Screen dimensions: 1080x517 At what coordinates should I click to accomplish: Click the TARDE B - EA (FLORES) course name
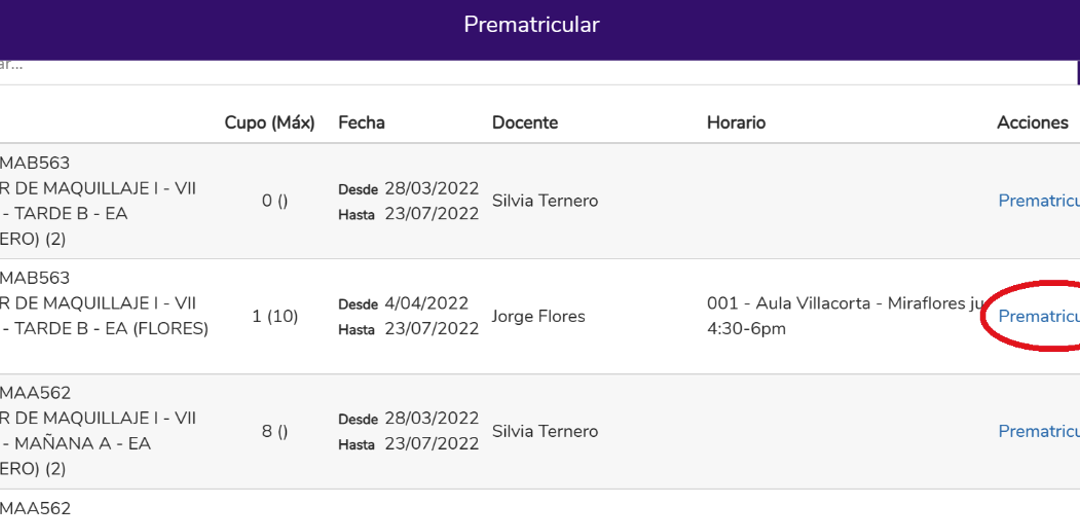pyautogui.click(x=104, y=329)
